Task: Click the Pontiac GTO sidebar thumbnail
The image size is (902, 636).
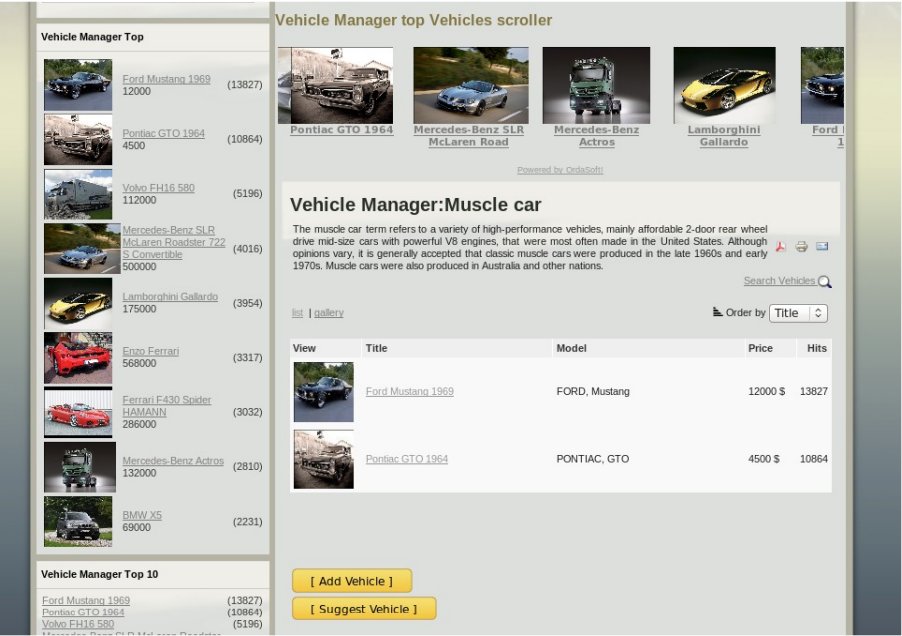Action: [x=78, y=139]
